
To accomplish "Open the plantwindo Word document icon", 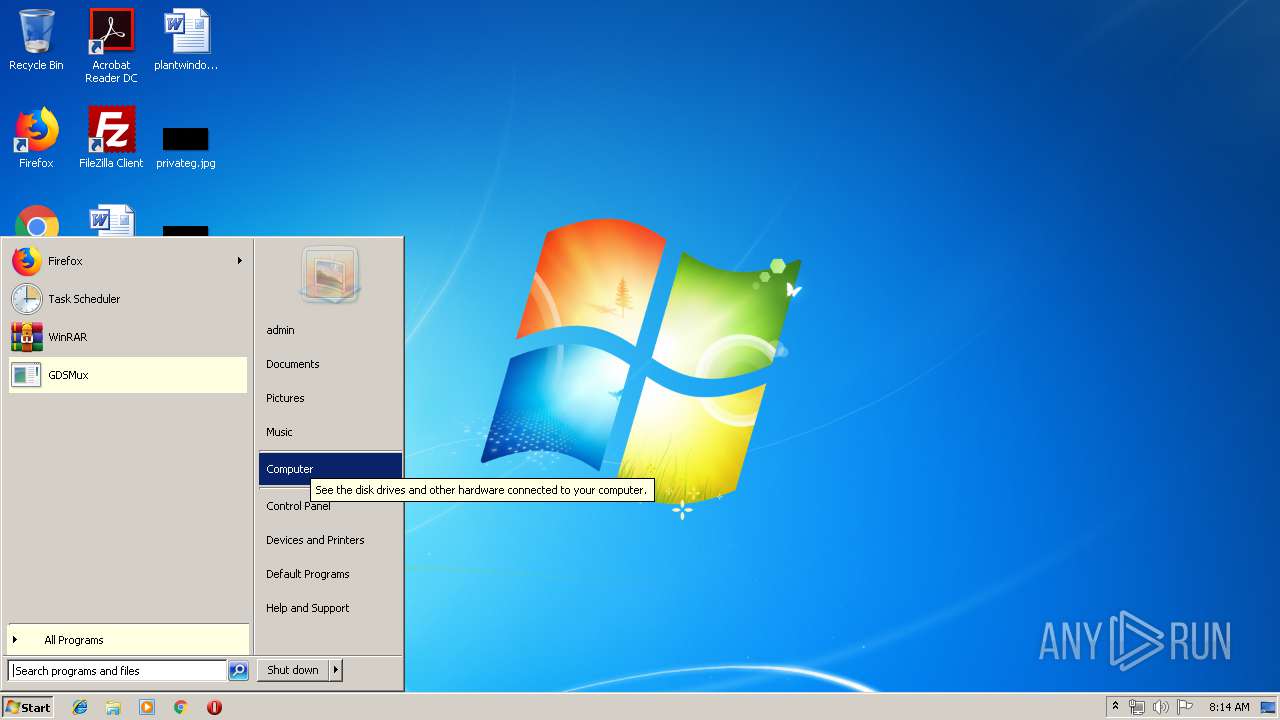I will (186, 40).
